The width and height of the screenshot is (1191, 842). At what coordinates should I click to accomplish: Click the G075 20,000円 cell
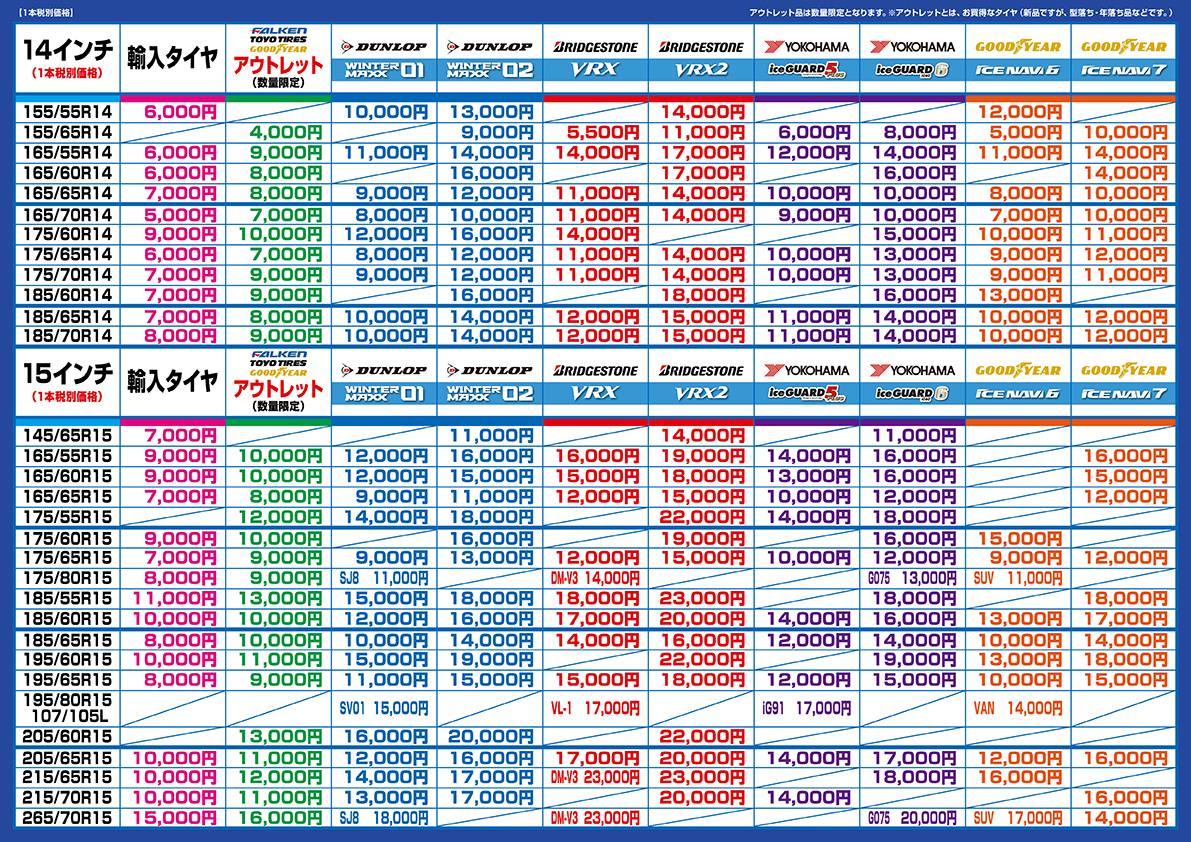(912, 818)
